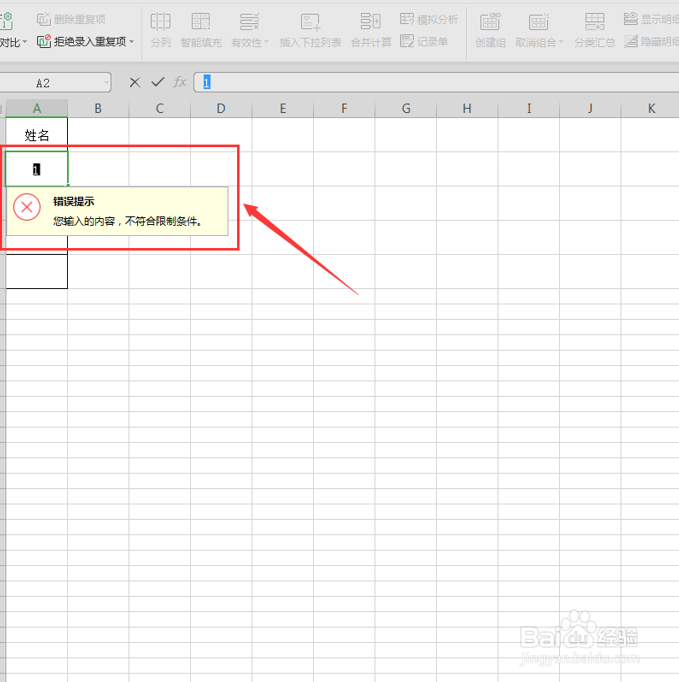Click the 插入下拉列表 icon

(x=310, y=22)
